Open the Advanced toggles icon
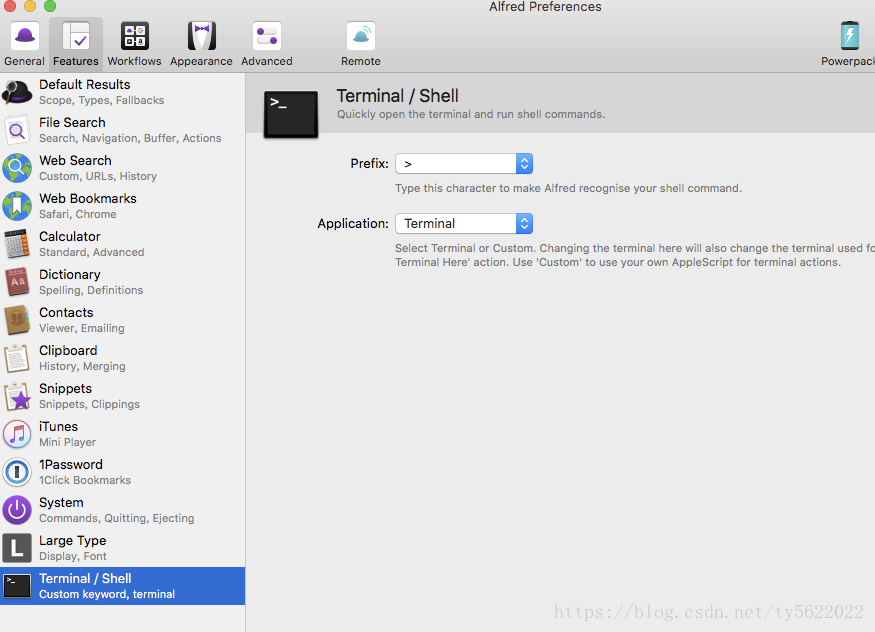Viewport: 875px width, 632px height. pos(267,36)
